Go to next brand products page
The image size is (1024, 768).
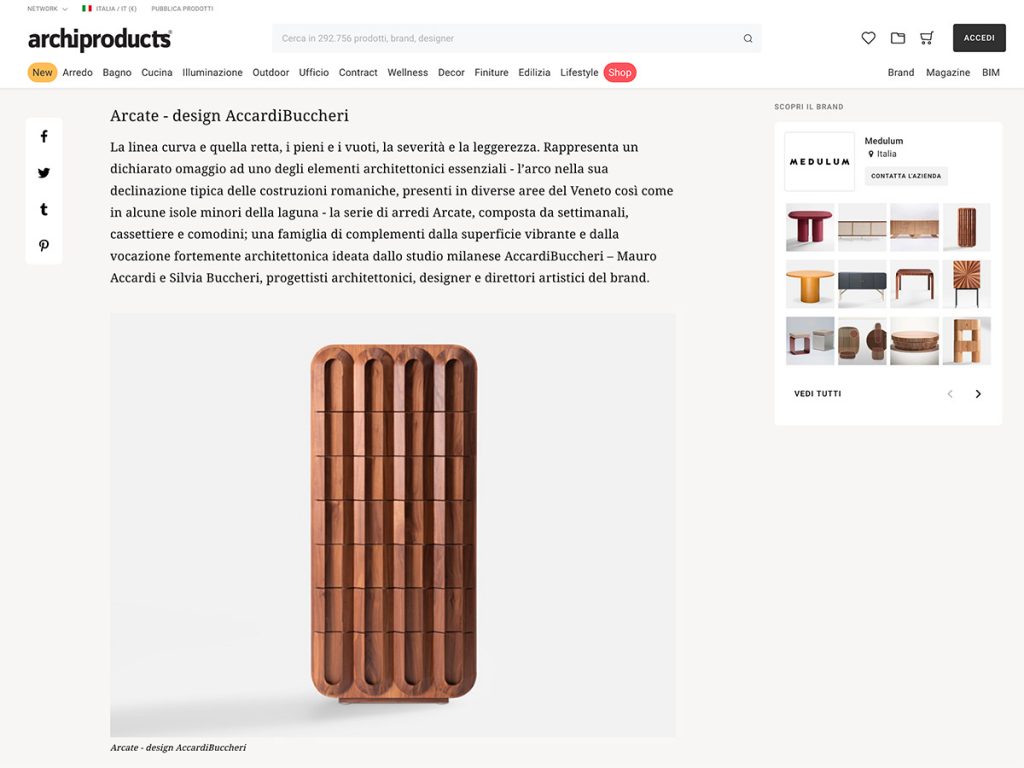tap(978, 394)
